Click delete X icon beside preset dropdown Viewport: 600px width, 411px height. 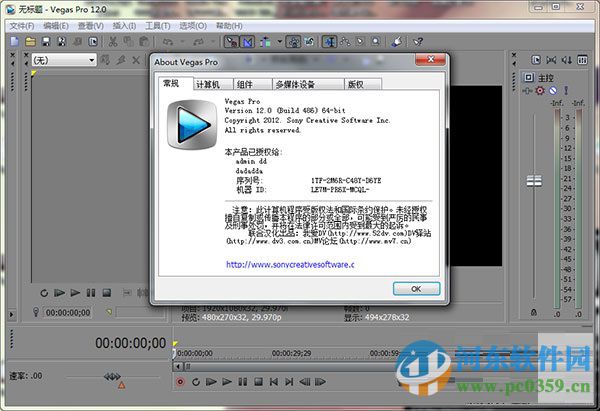(136, 60)
